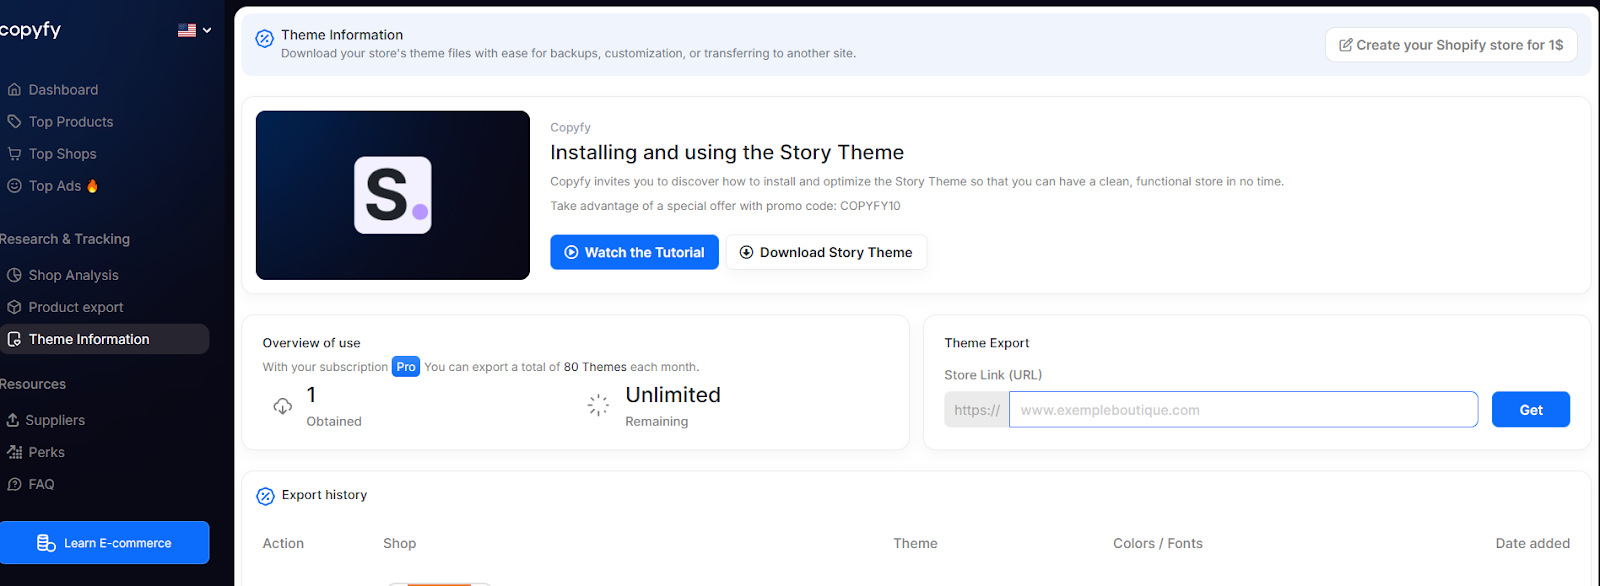Click the Resources section label

click(33, 384)
